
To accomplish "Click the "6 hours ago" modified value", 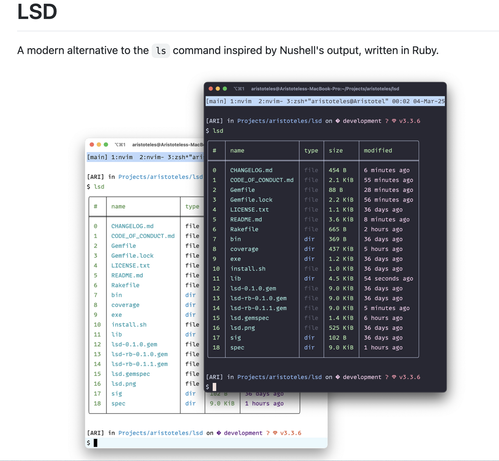I will coord(383,318).
